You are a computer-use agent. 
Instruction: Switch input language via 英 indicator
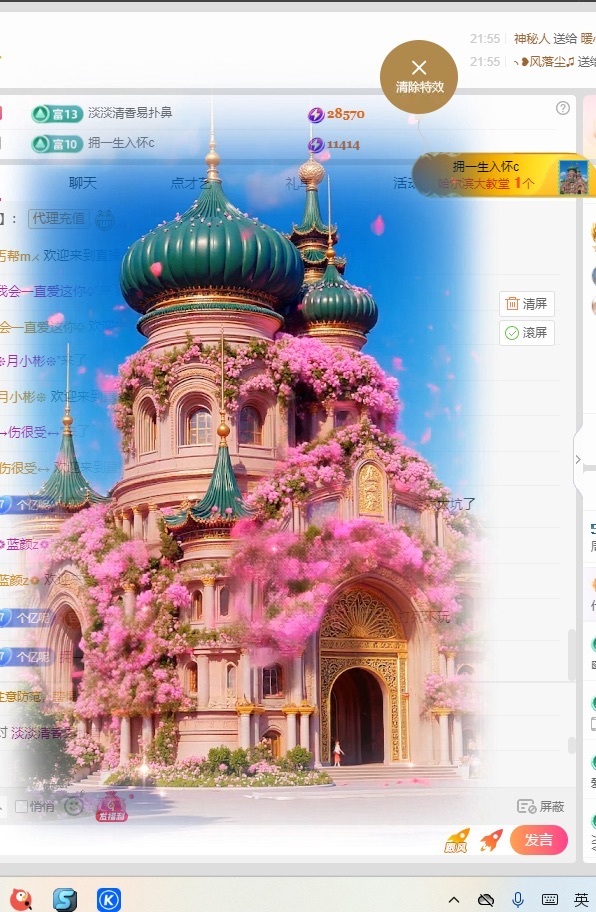click(581, 900)
